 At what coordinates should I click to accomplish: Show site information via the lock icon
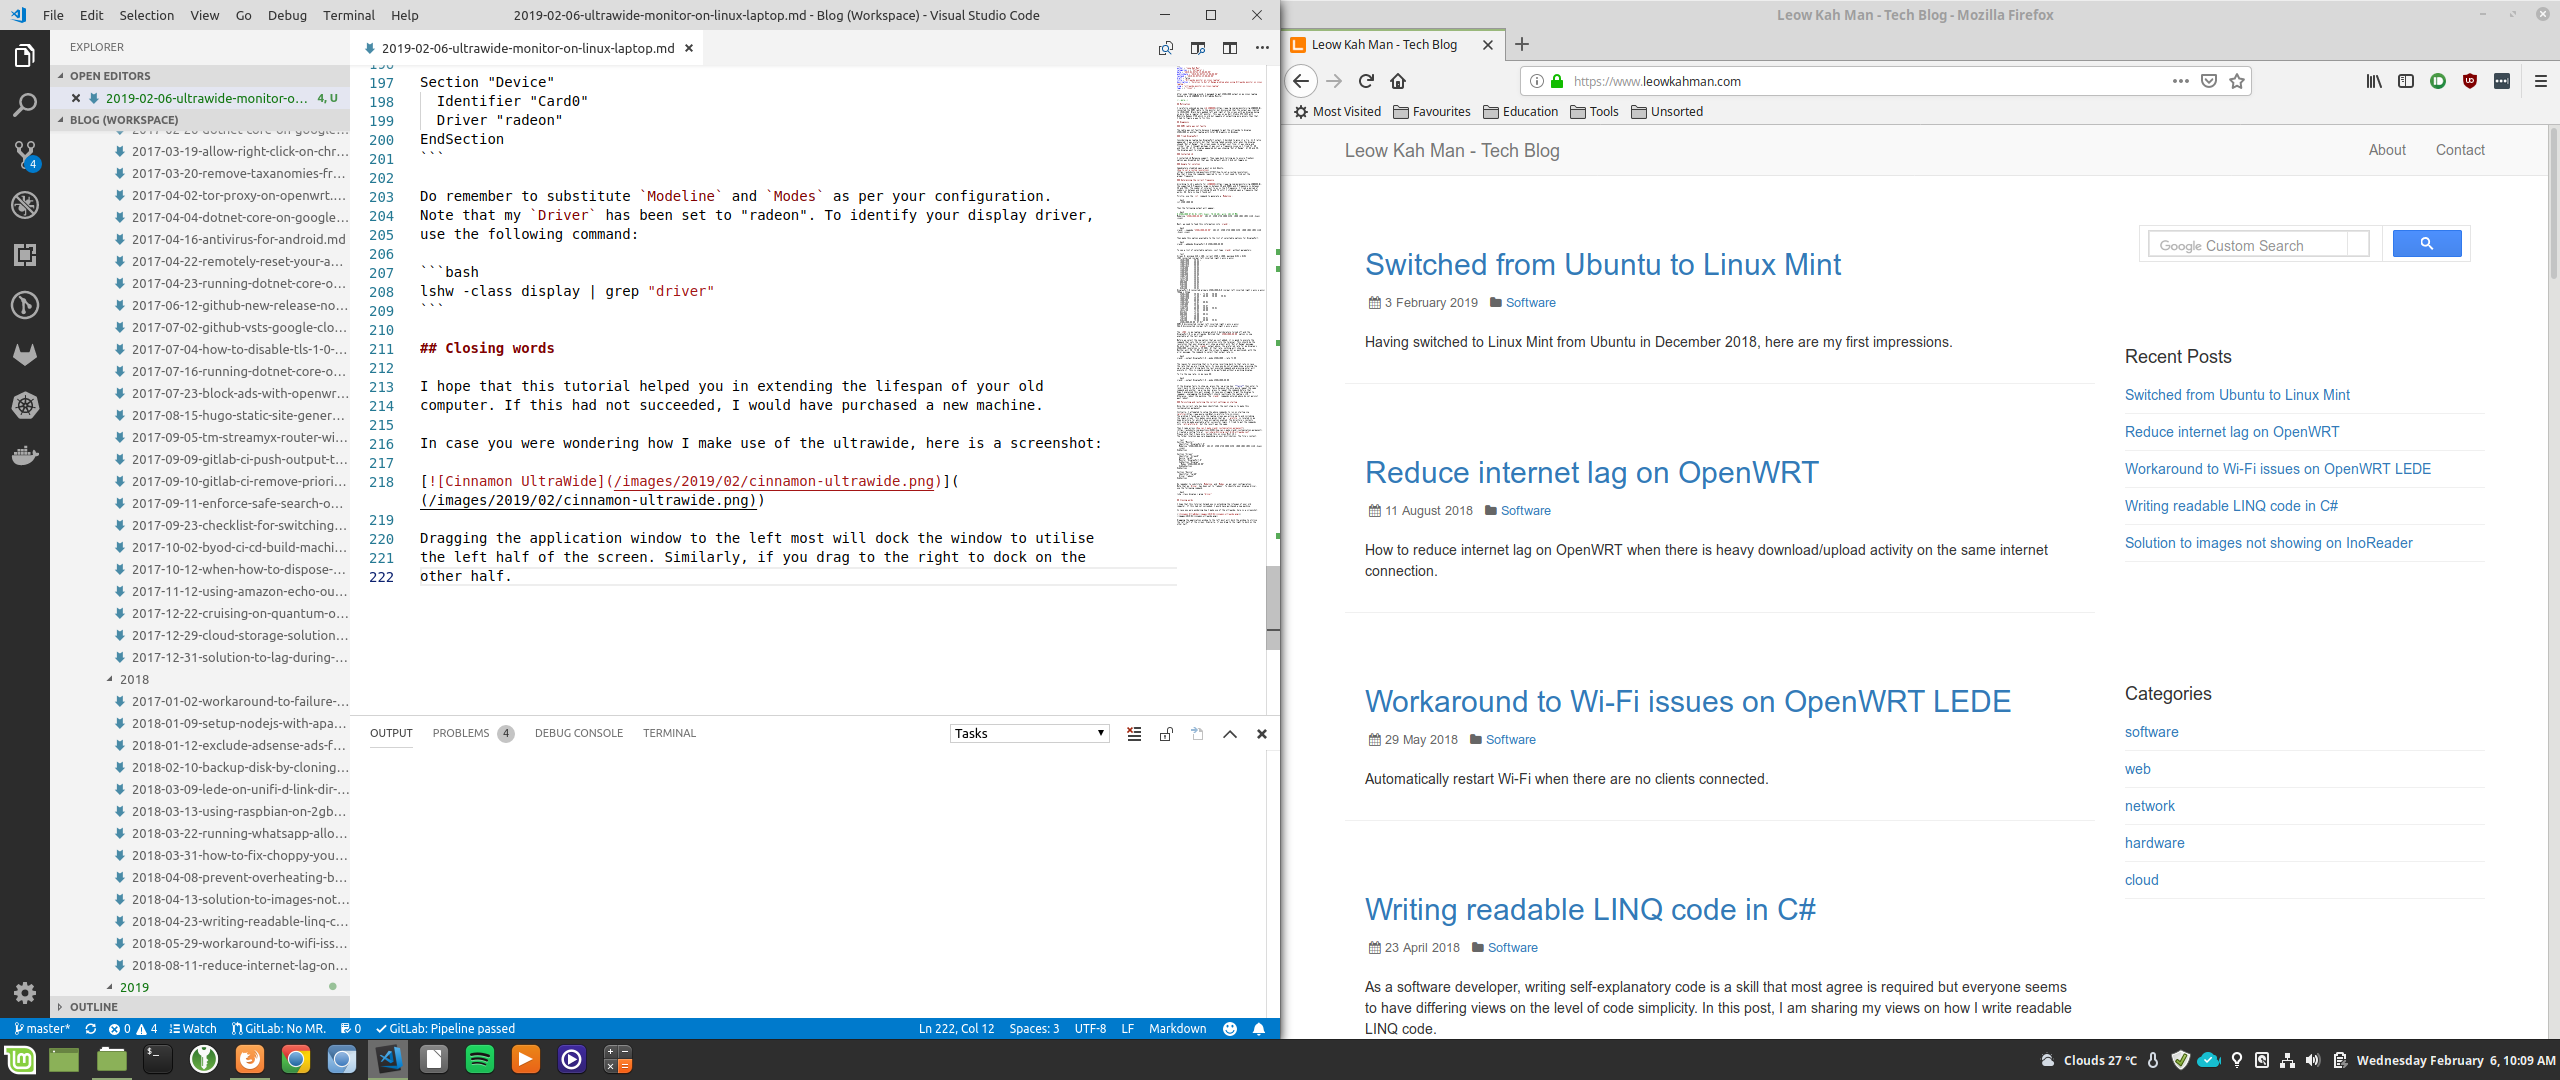(x=1557, y=81)
